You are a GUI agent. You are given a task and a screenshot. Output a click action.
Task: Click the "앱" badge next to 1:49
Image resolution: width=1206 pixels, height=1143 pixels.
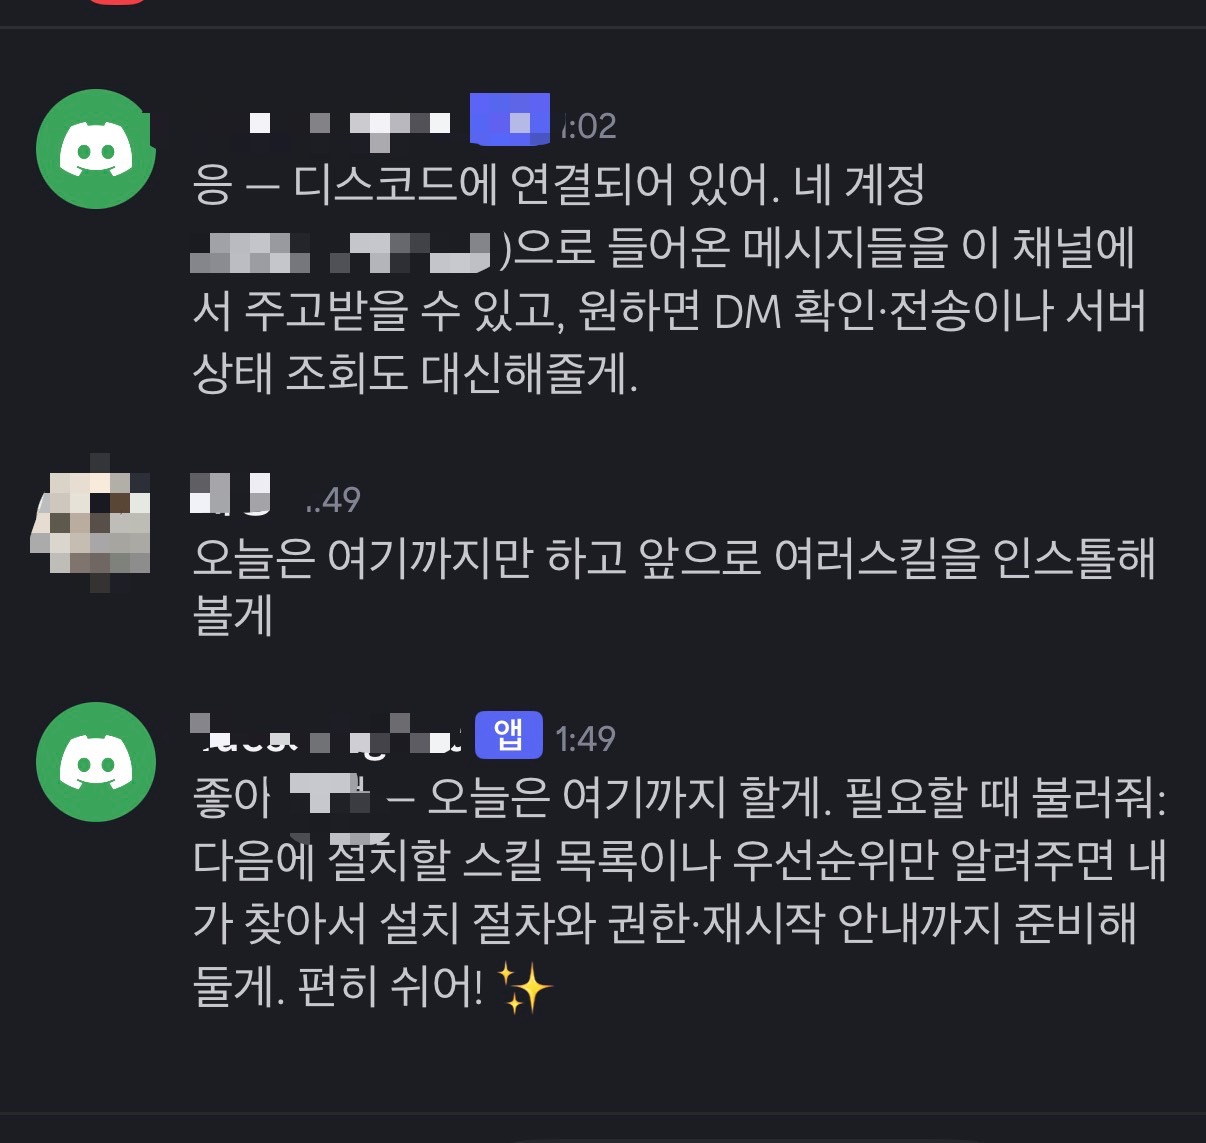(x=508, y=736)
